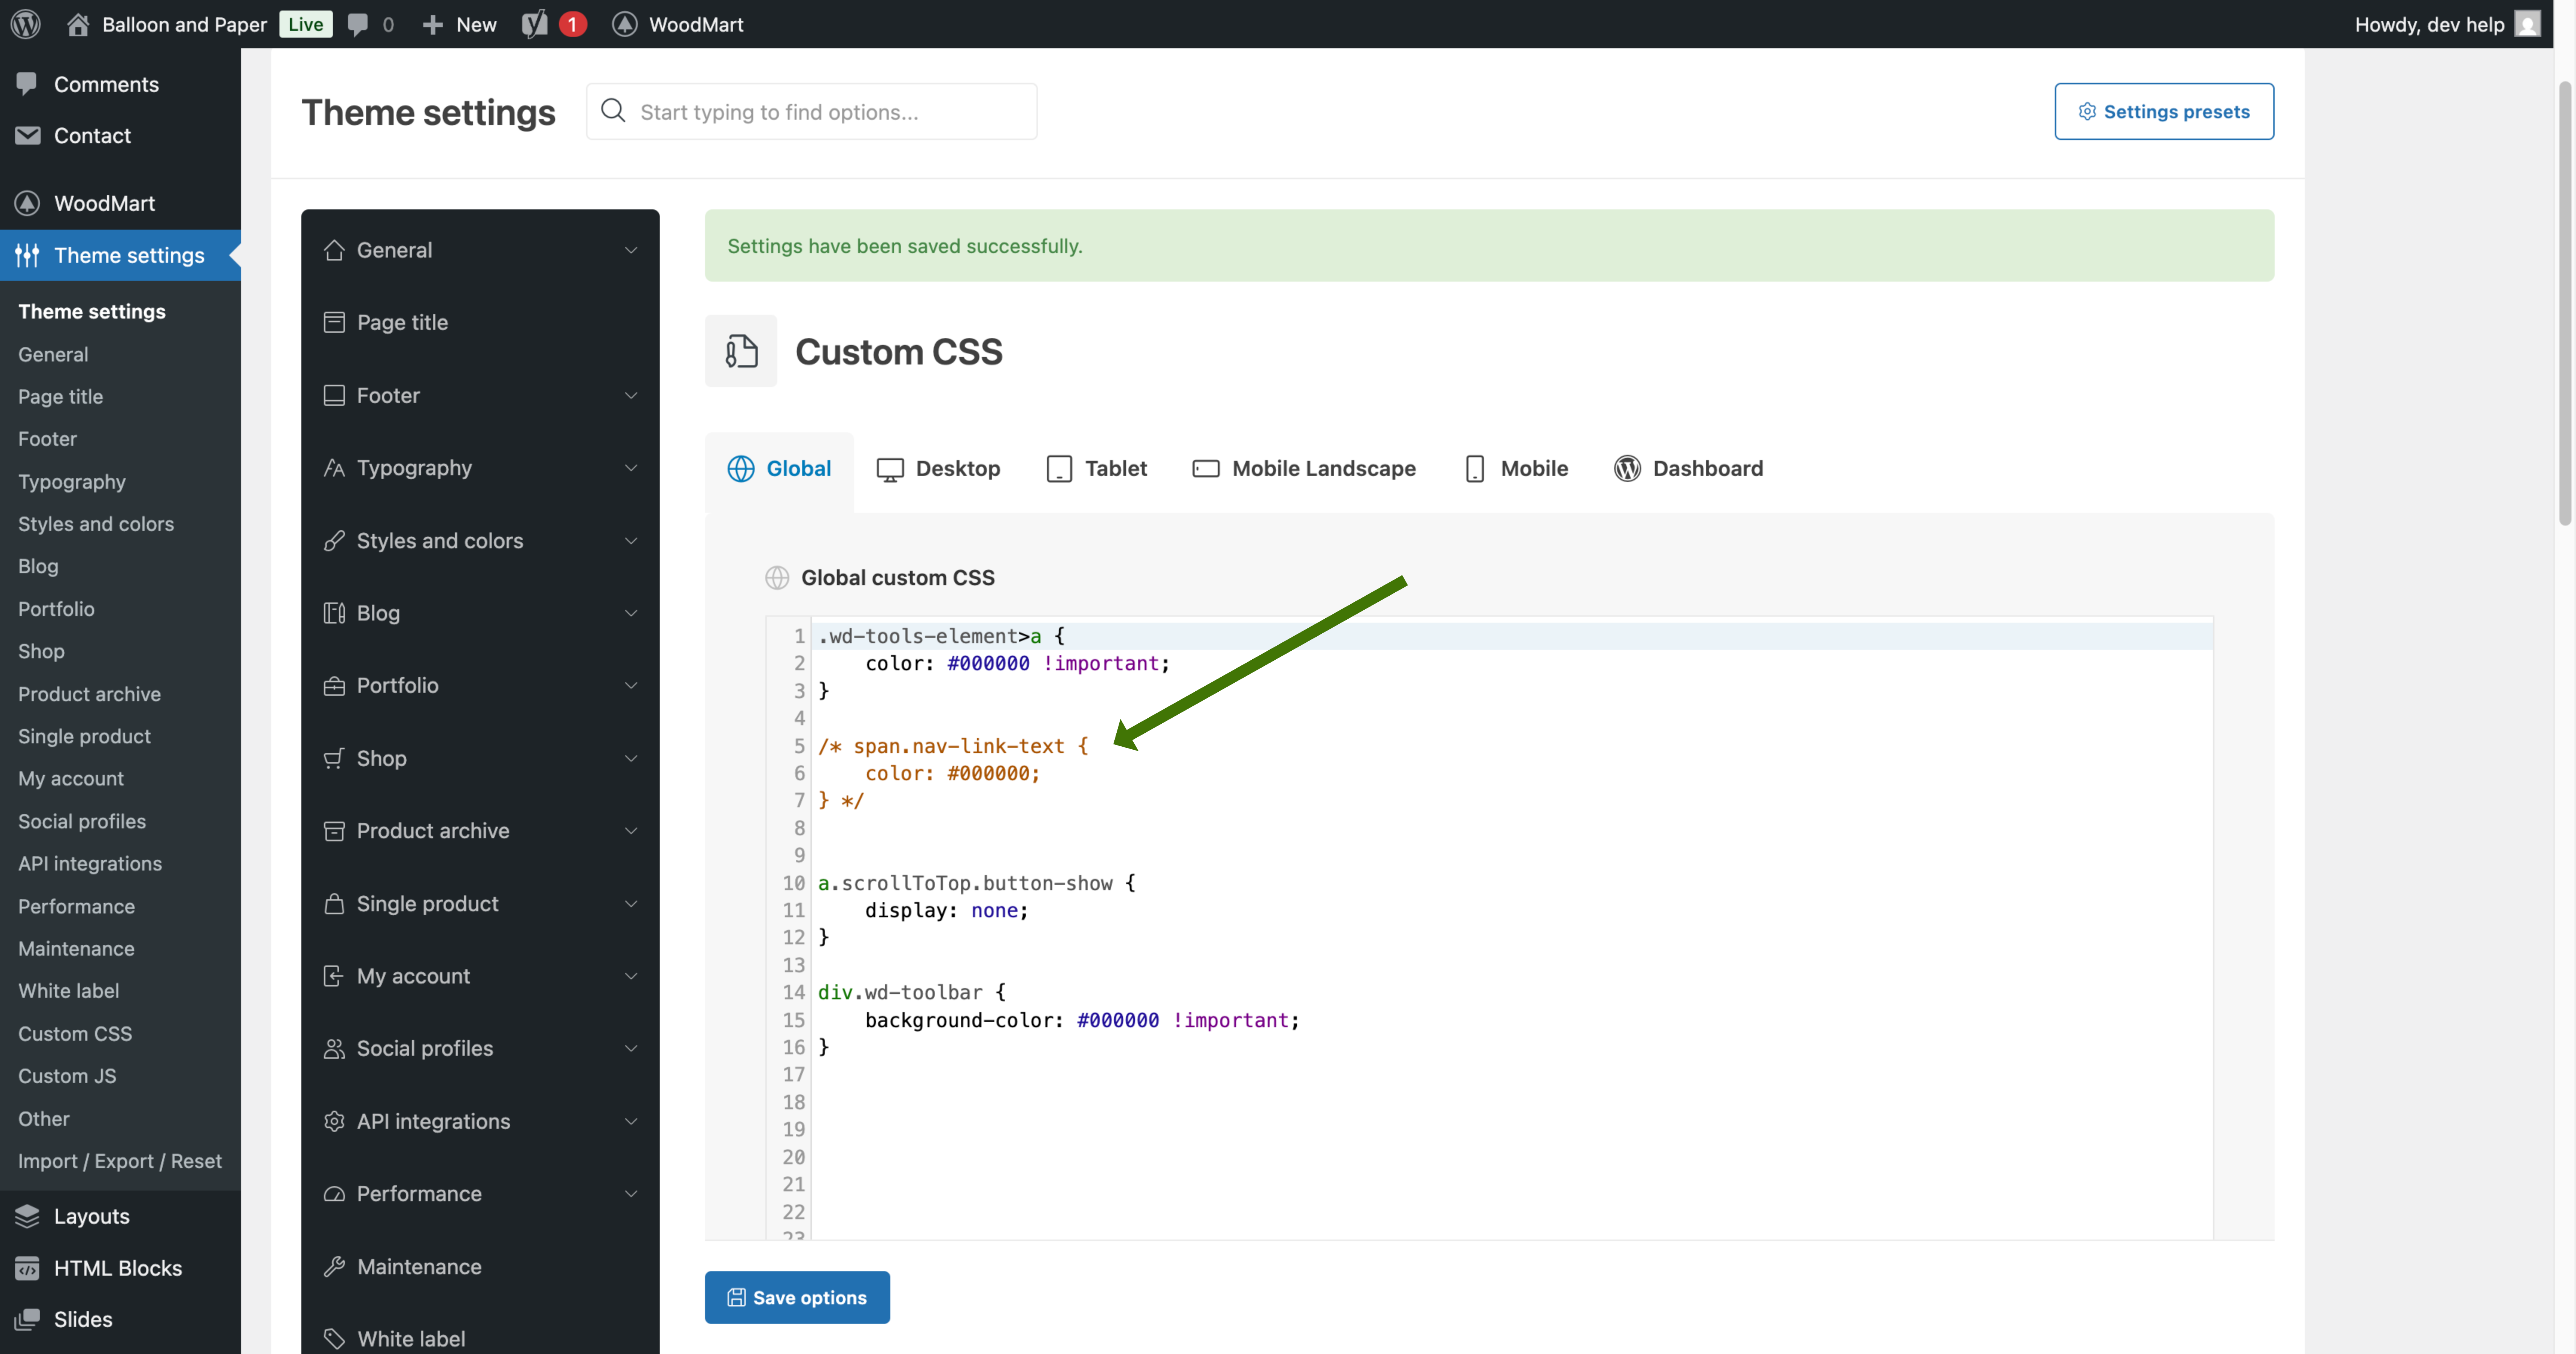
Task: Expand the Styles and colors chevron
Action: tap(631, 541)
